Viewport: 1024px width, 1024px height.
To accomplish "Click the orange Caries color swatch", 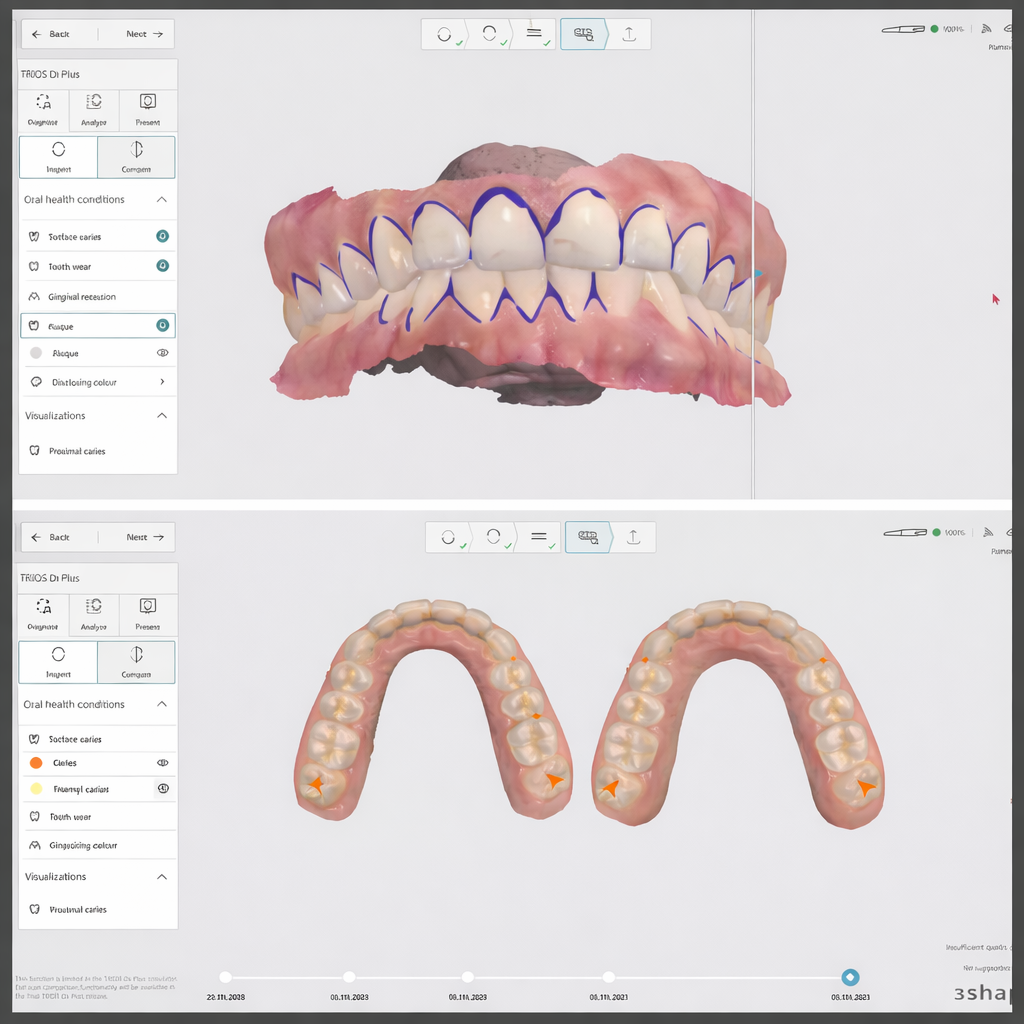I will pyautogui.click(x=36, y=763).
